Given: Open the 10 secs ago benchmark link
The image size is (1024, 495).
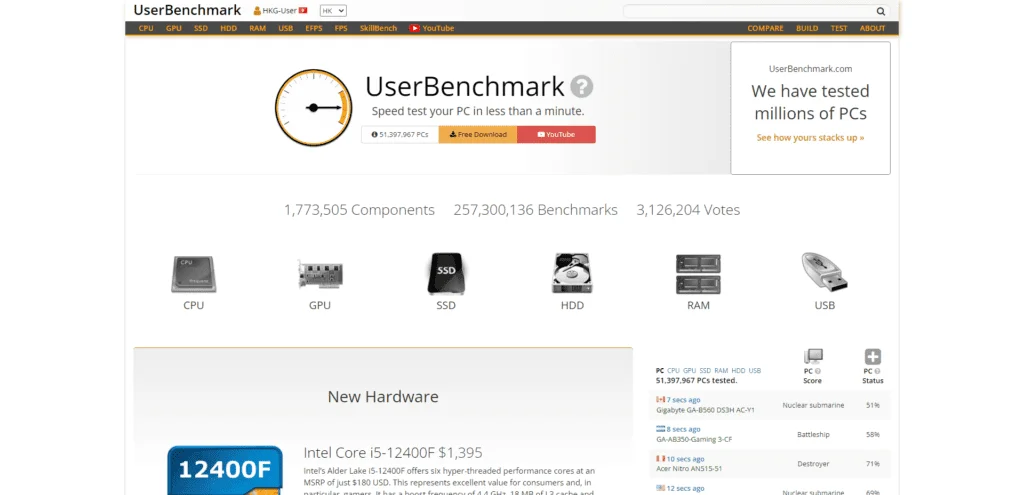Looking at the screenshot, I should pyautogui.click(x=685, y=458).
